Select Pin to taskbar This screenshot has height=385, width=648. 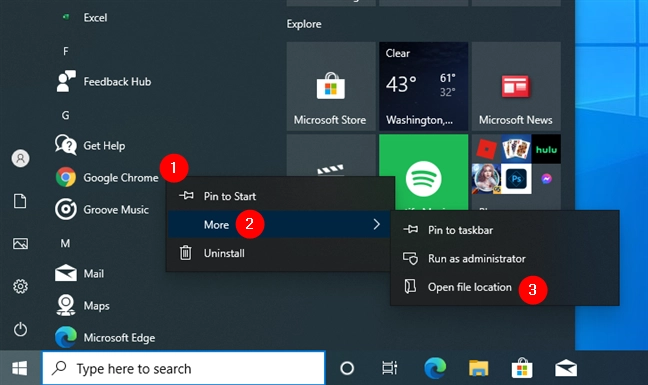coord(505,230)
